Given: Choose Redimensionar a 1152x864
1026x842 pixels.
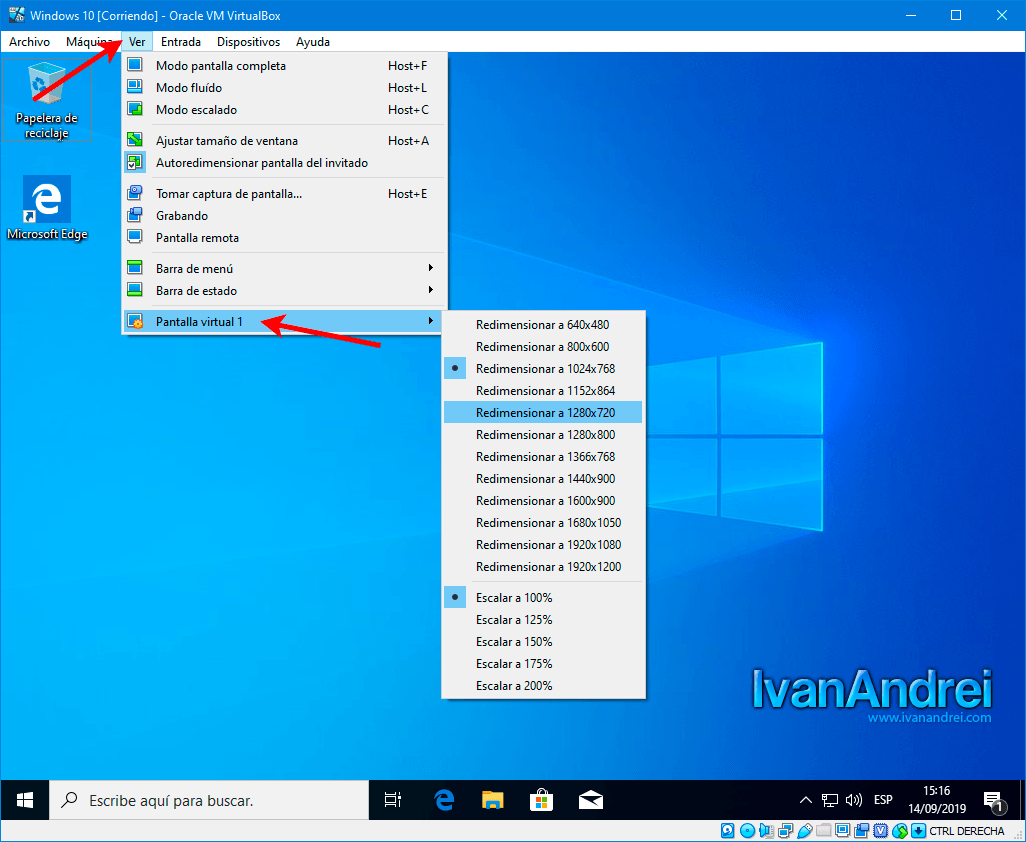Looking at the screenshot, I should click(x=543, y=391).
